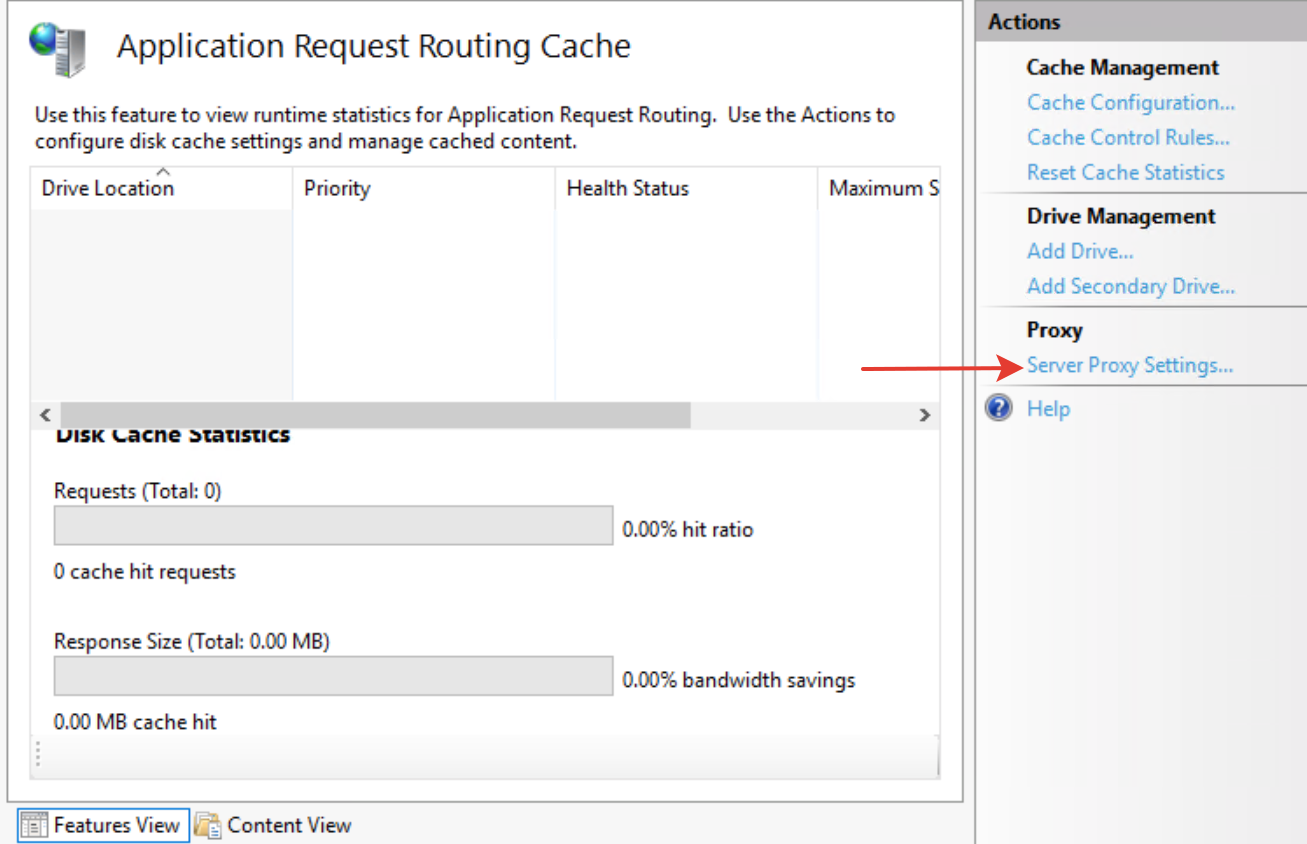Open Cache Control Rules link

pyautogui.click(x=1128, y=137)
